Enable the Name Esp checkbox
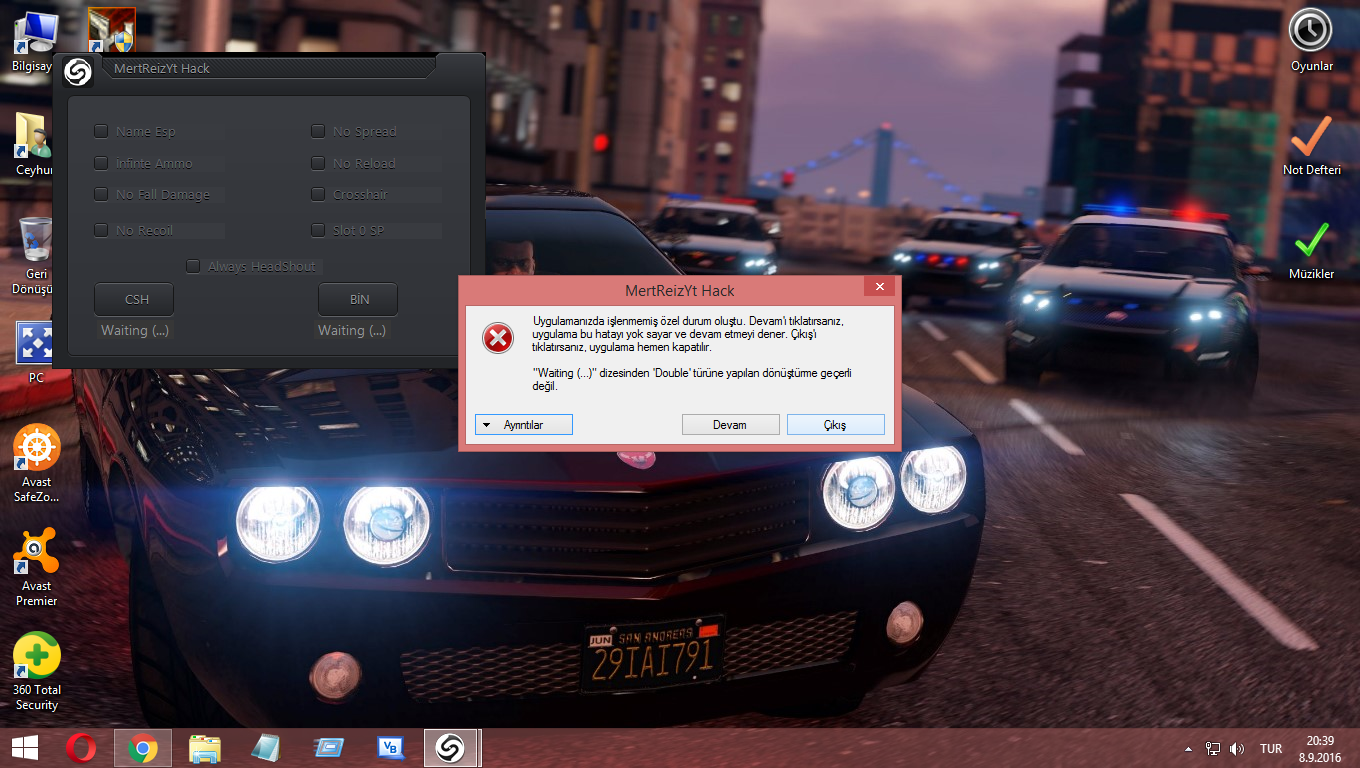This screenshot has width=1360, height=768. pos(101,131)
